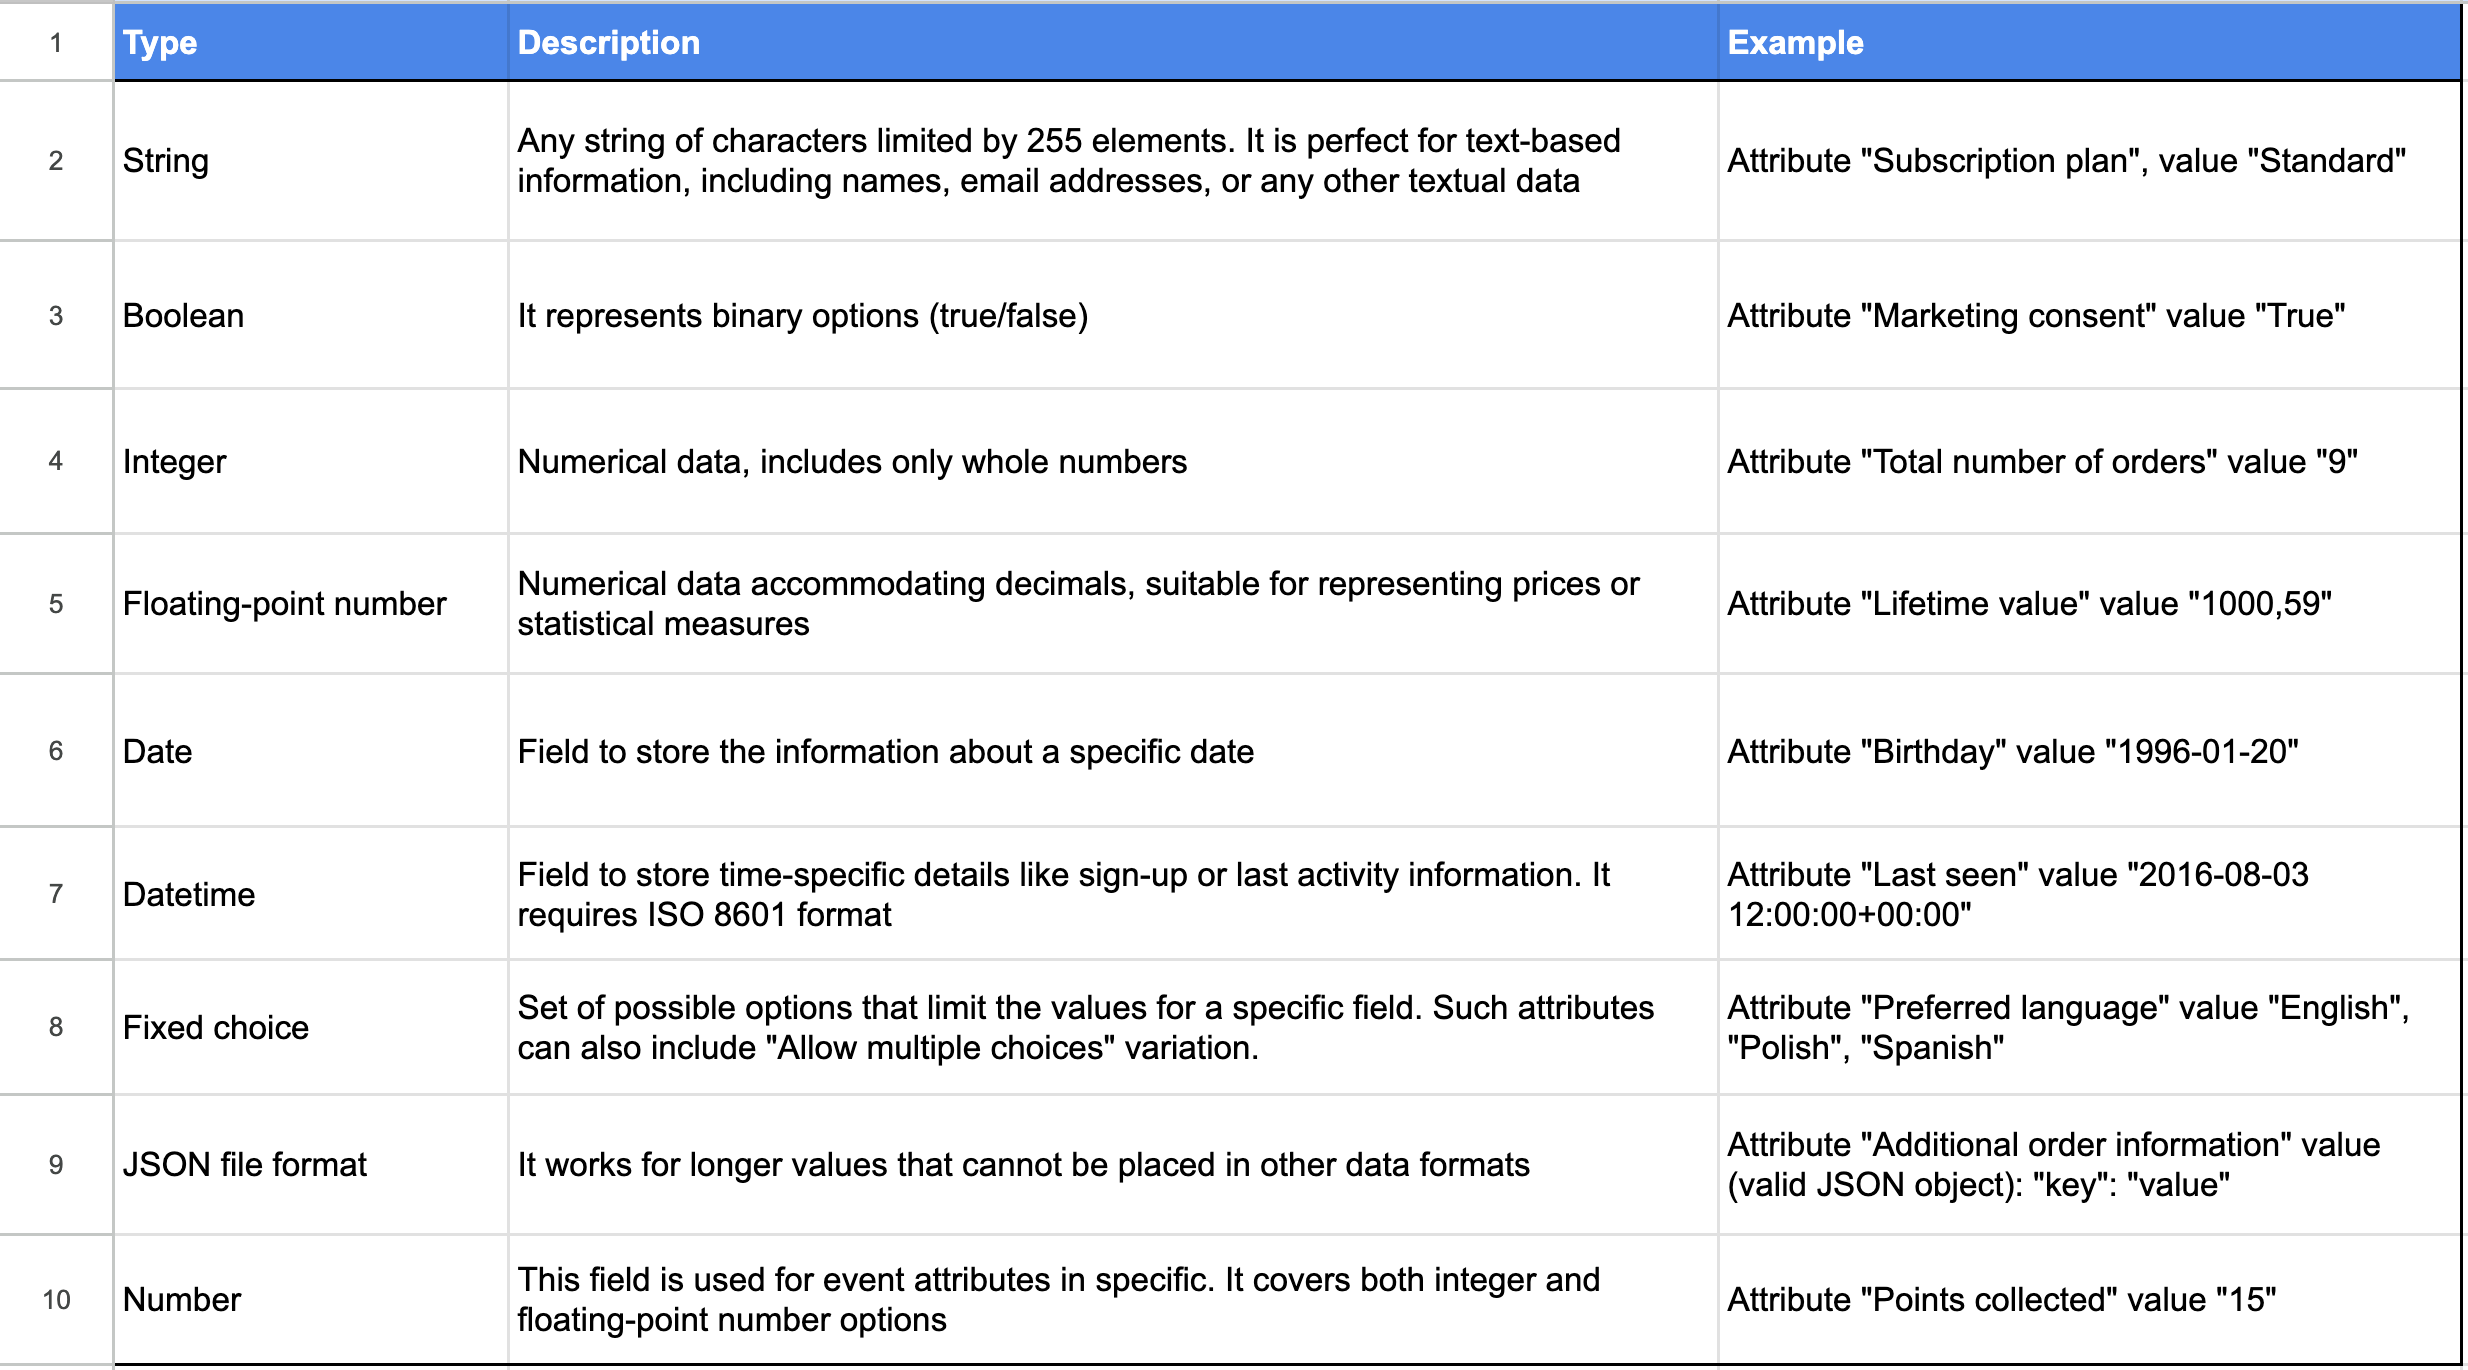Screen dimensions: 2468x1370
Task: Click the ISO 8601 format description cell
Action: point(1112,894)
